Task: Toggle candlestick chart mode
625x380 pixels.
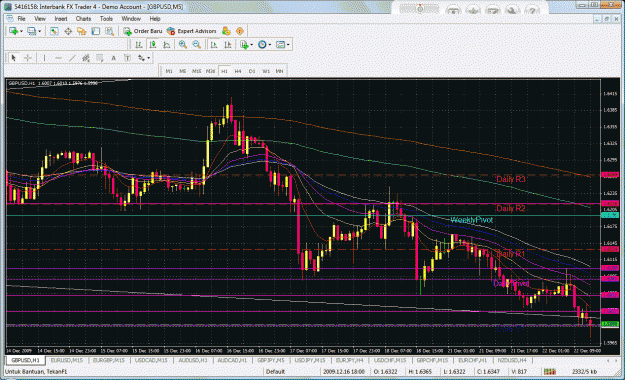Action: 153,45
